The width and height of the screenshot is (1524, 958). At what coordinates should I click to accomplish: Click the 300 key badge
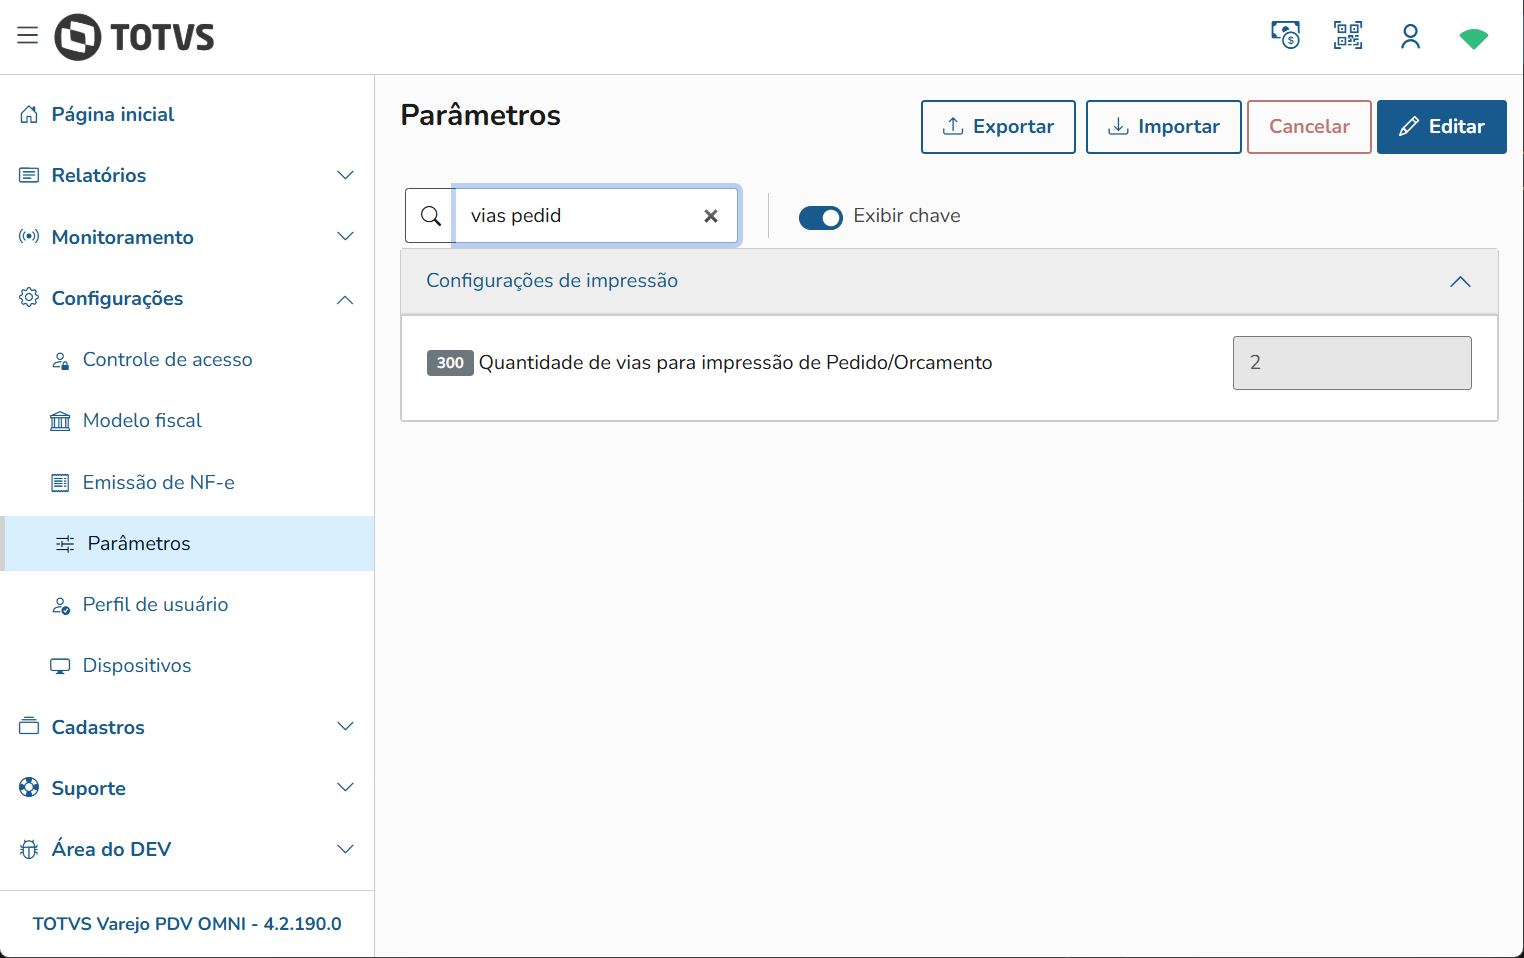pyautogui.click(x=450, y=363)
